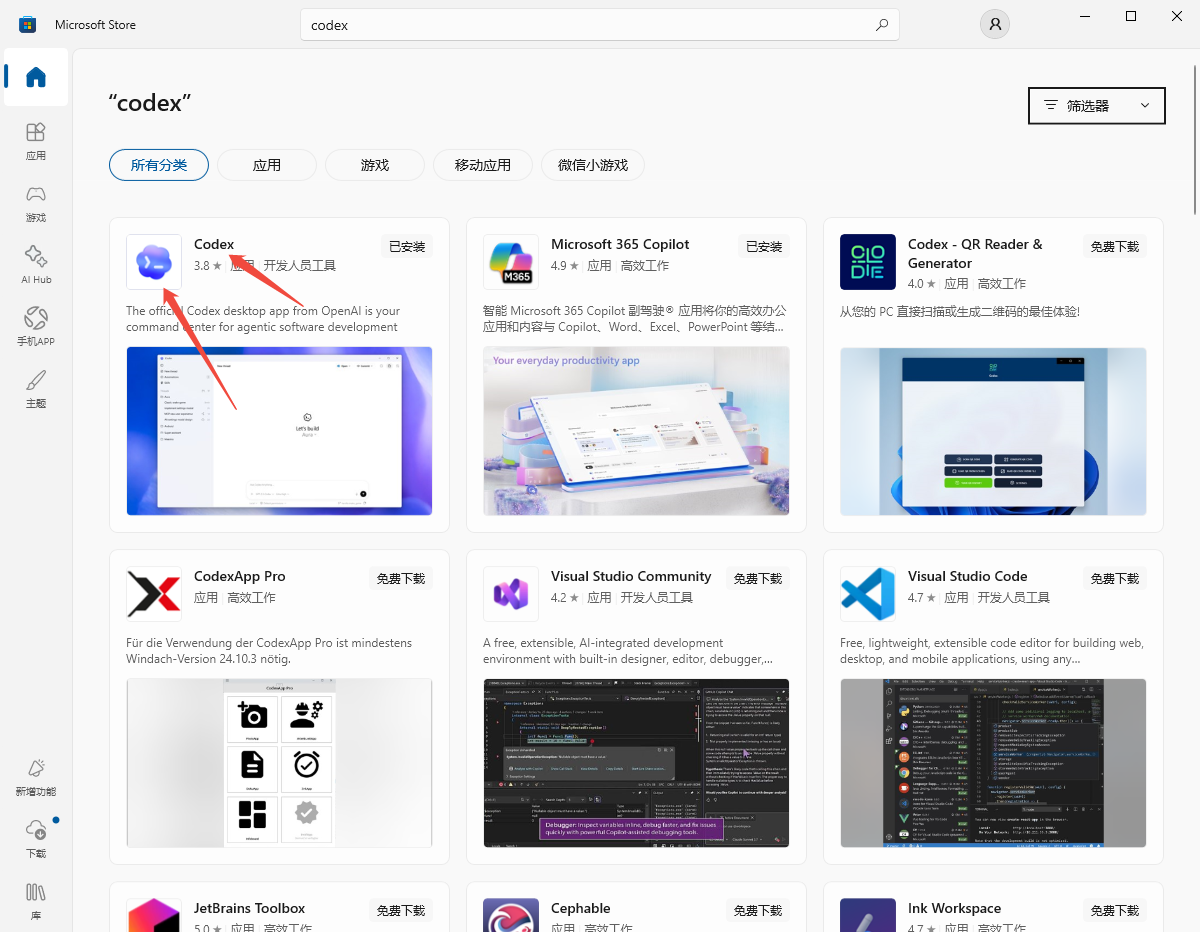
Task: Click the CodexApp Pro title
Action: tap(240, 576)
